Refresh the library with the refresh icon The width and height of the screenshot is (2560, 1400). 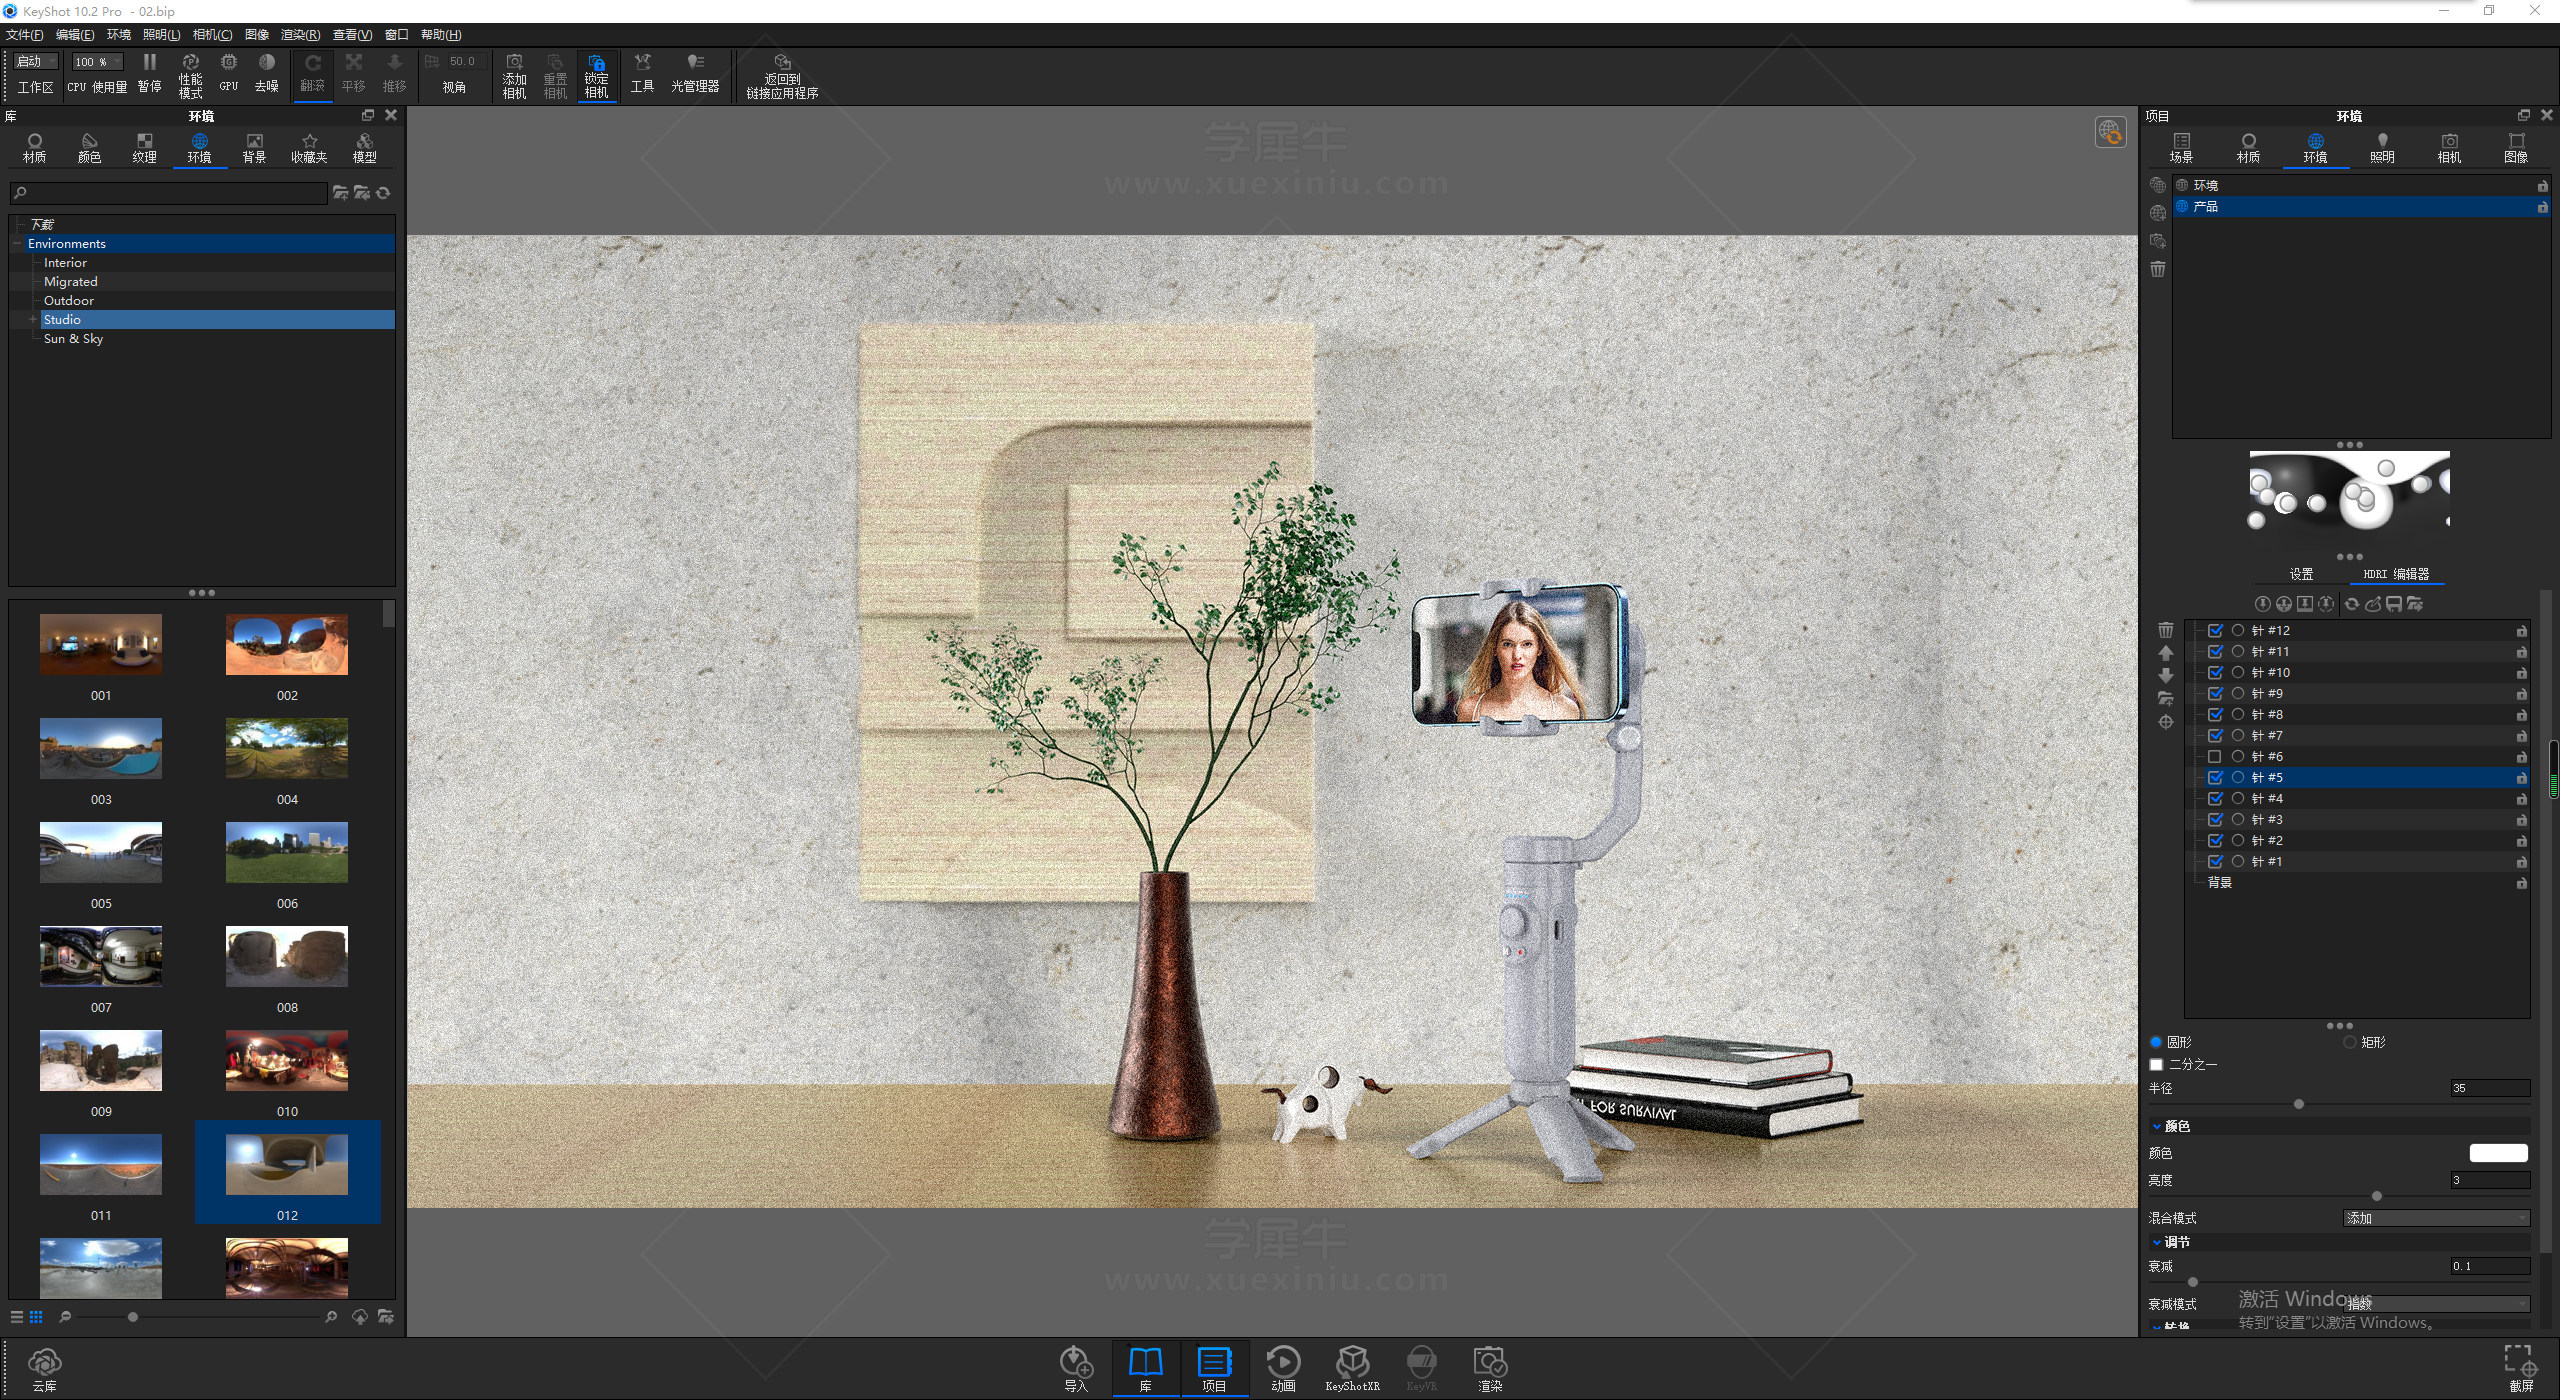(x=383, y=193)
